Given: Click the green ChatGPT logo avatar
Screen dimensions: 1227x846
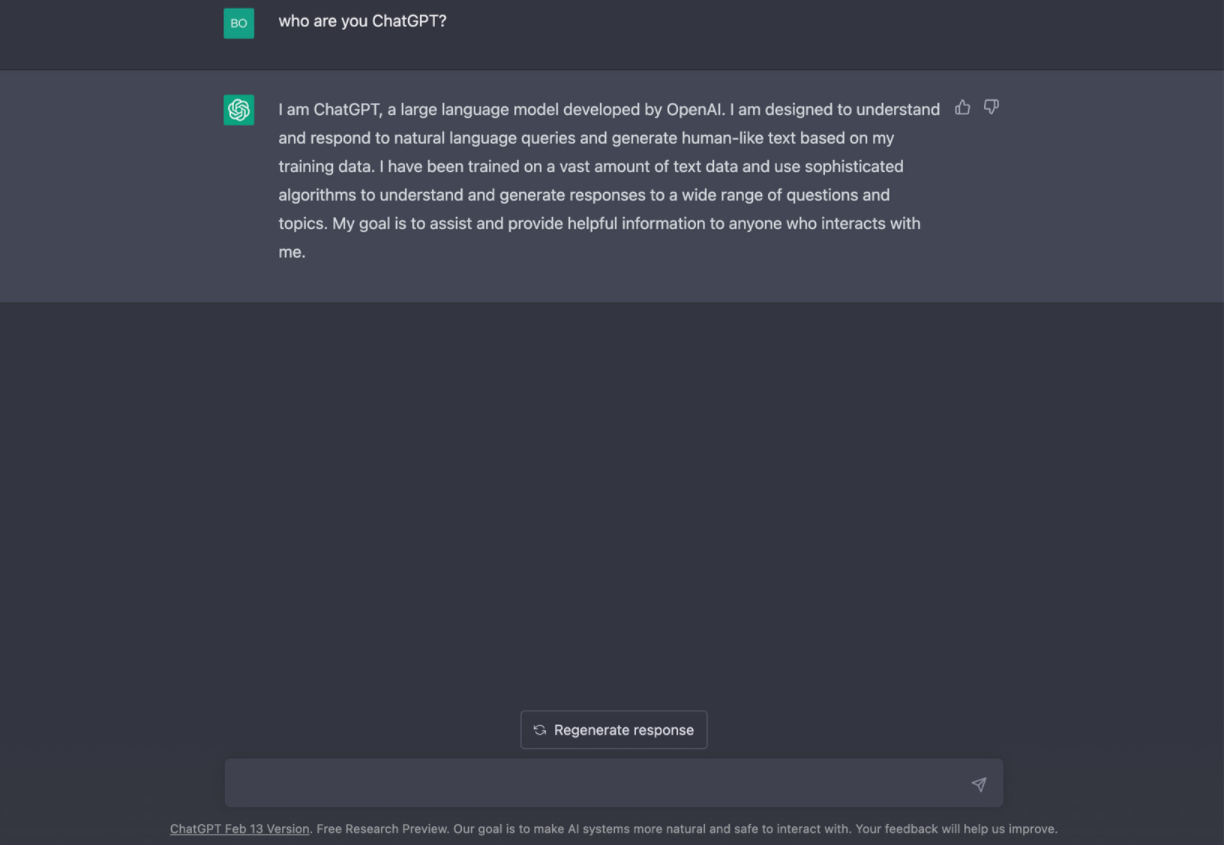Looking at the screenshot, I should [x=239, y=110].
